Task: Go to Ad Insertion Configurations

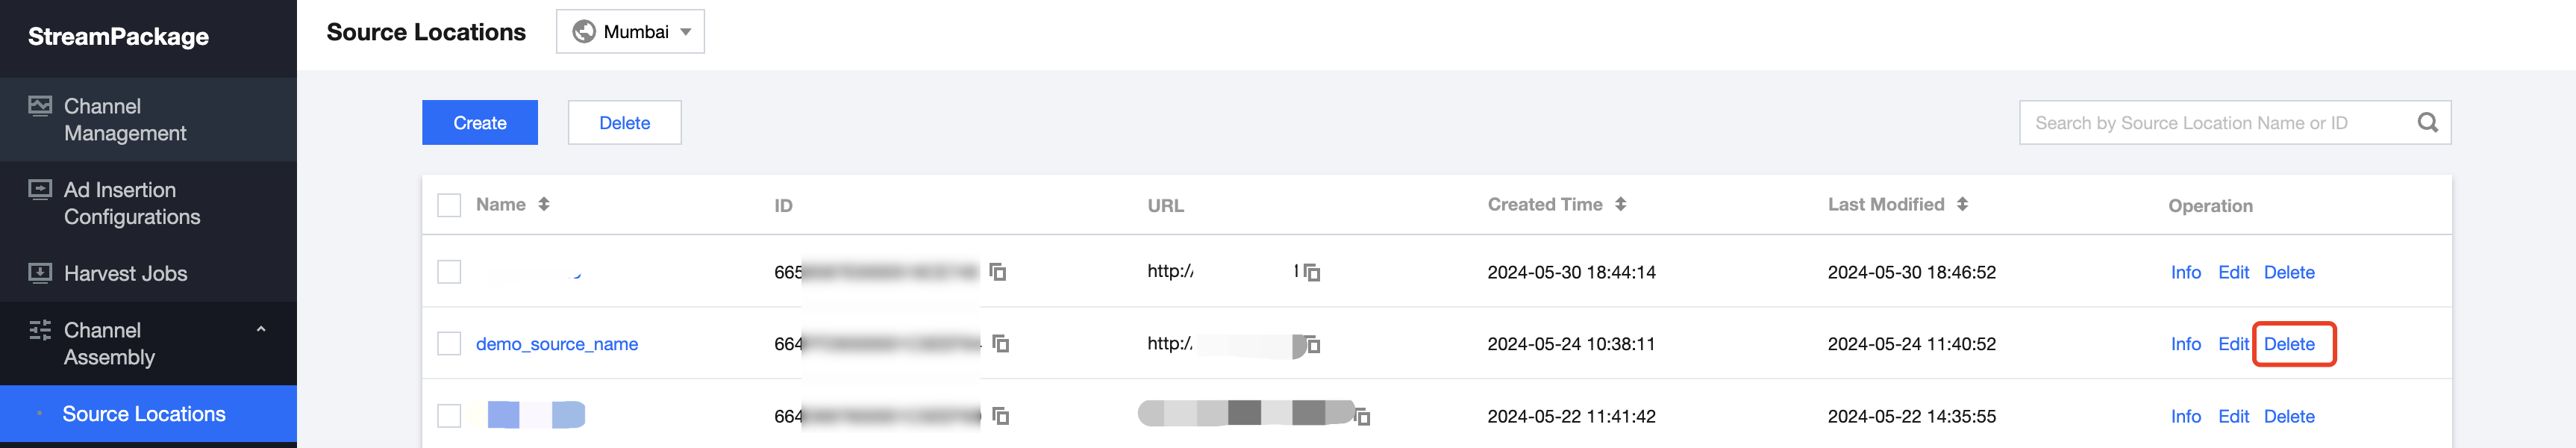Action: click(x=132, y=203)
